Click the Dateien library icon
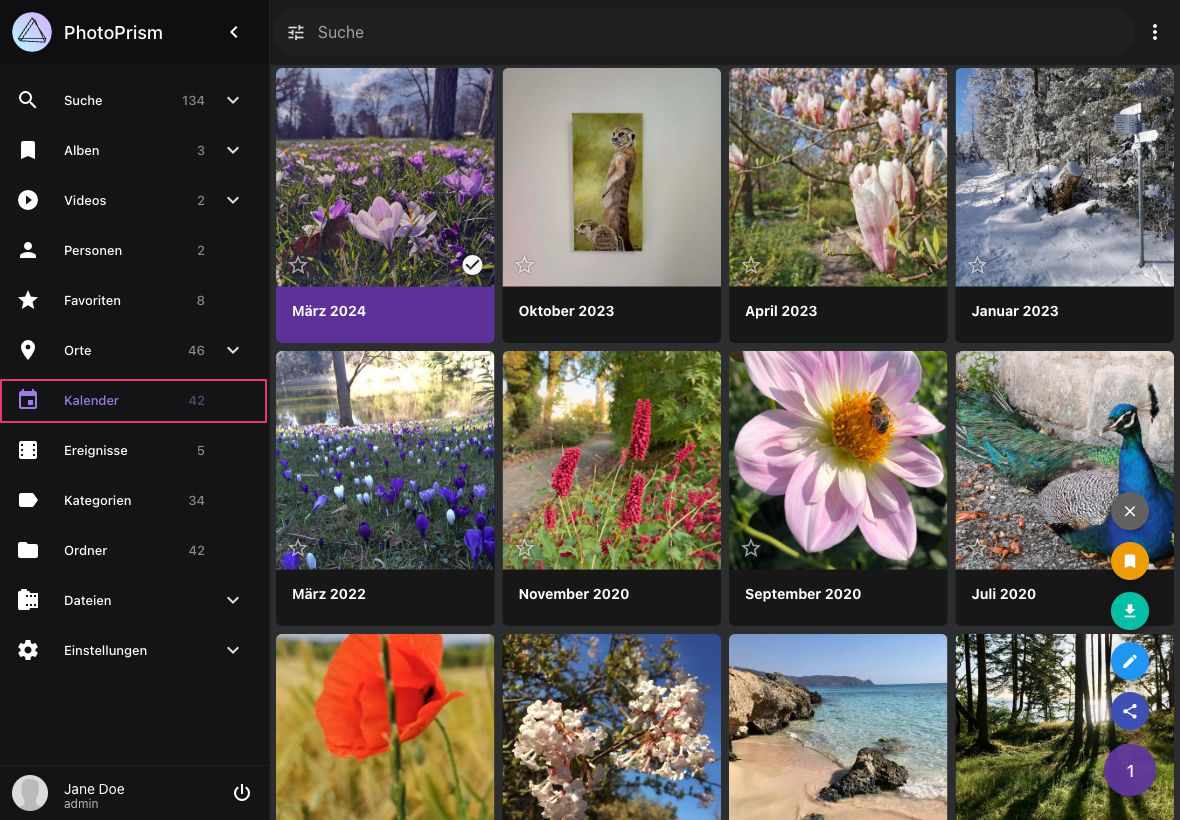 (28, 600)
